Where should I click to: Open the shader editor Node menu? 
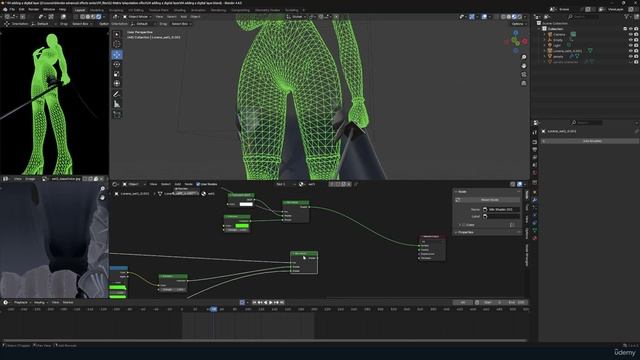(x=189, y=184)
